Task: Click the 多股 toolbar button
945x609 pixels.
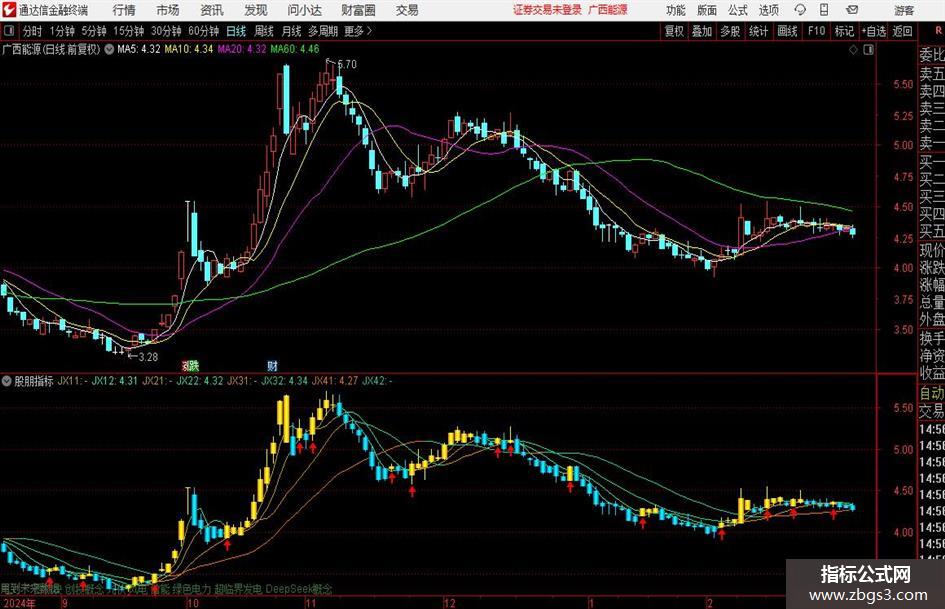Action: pos(730,31)
